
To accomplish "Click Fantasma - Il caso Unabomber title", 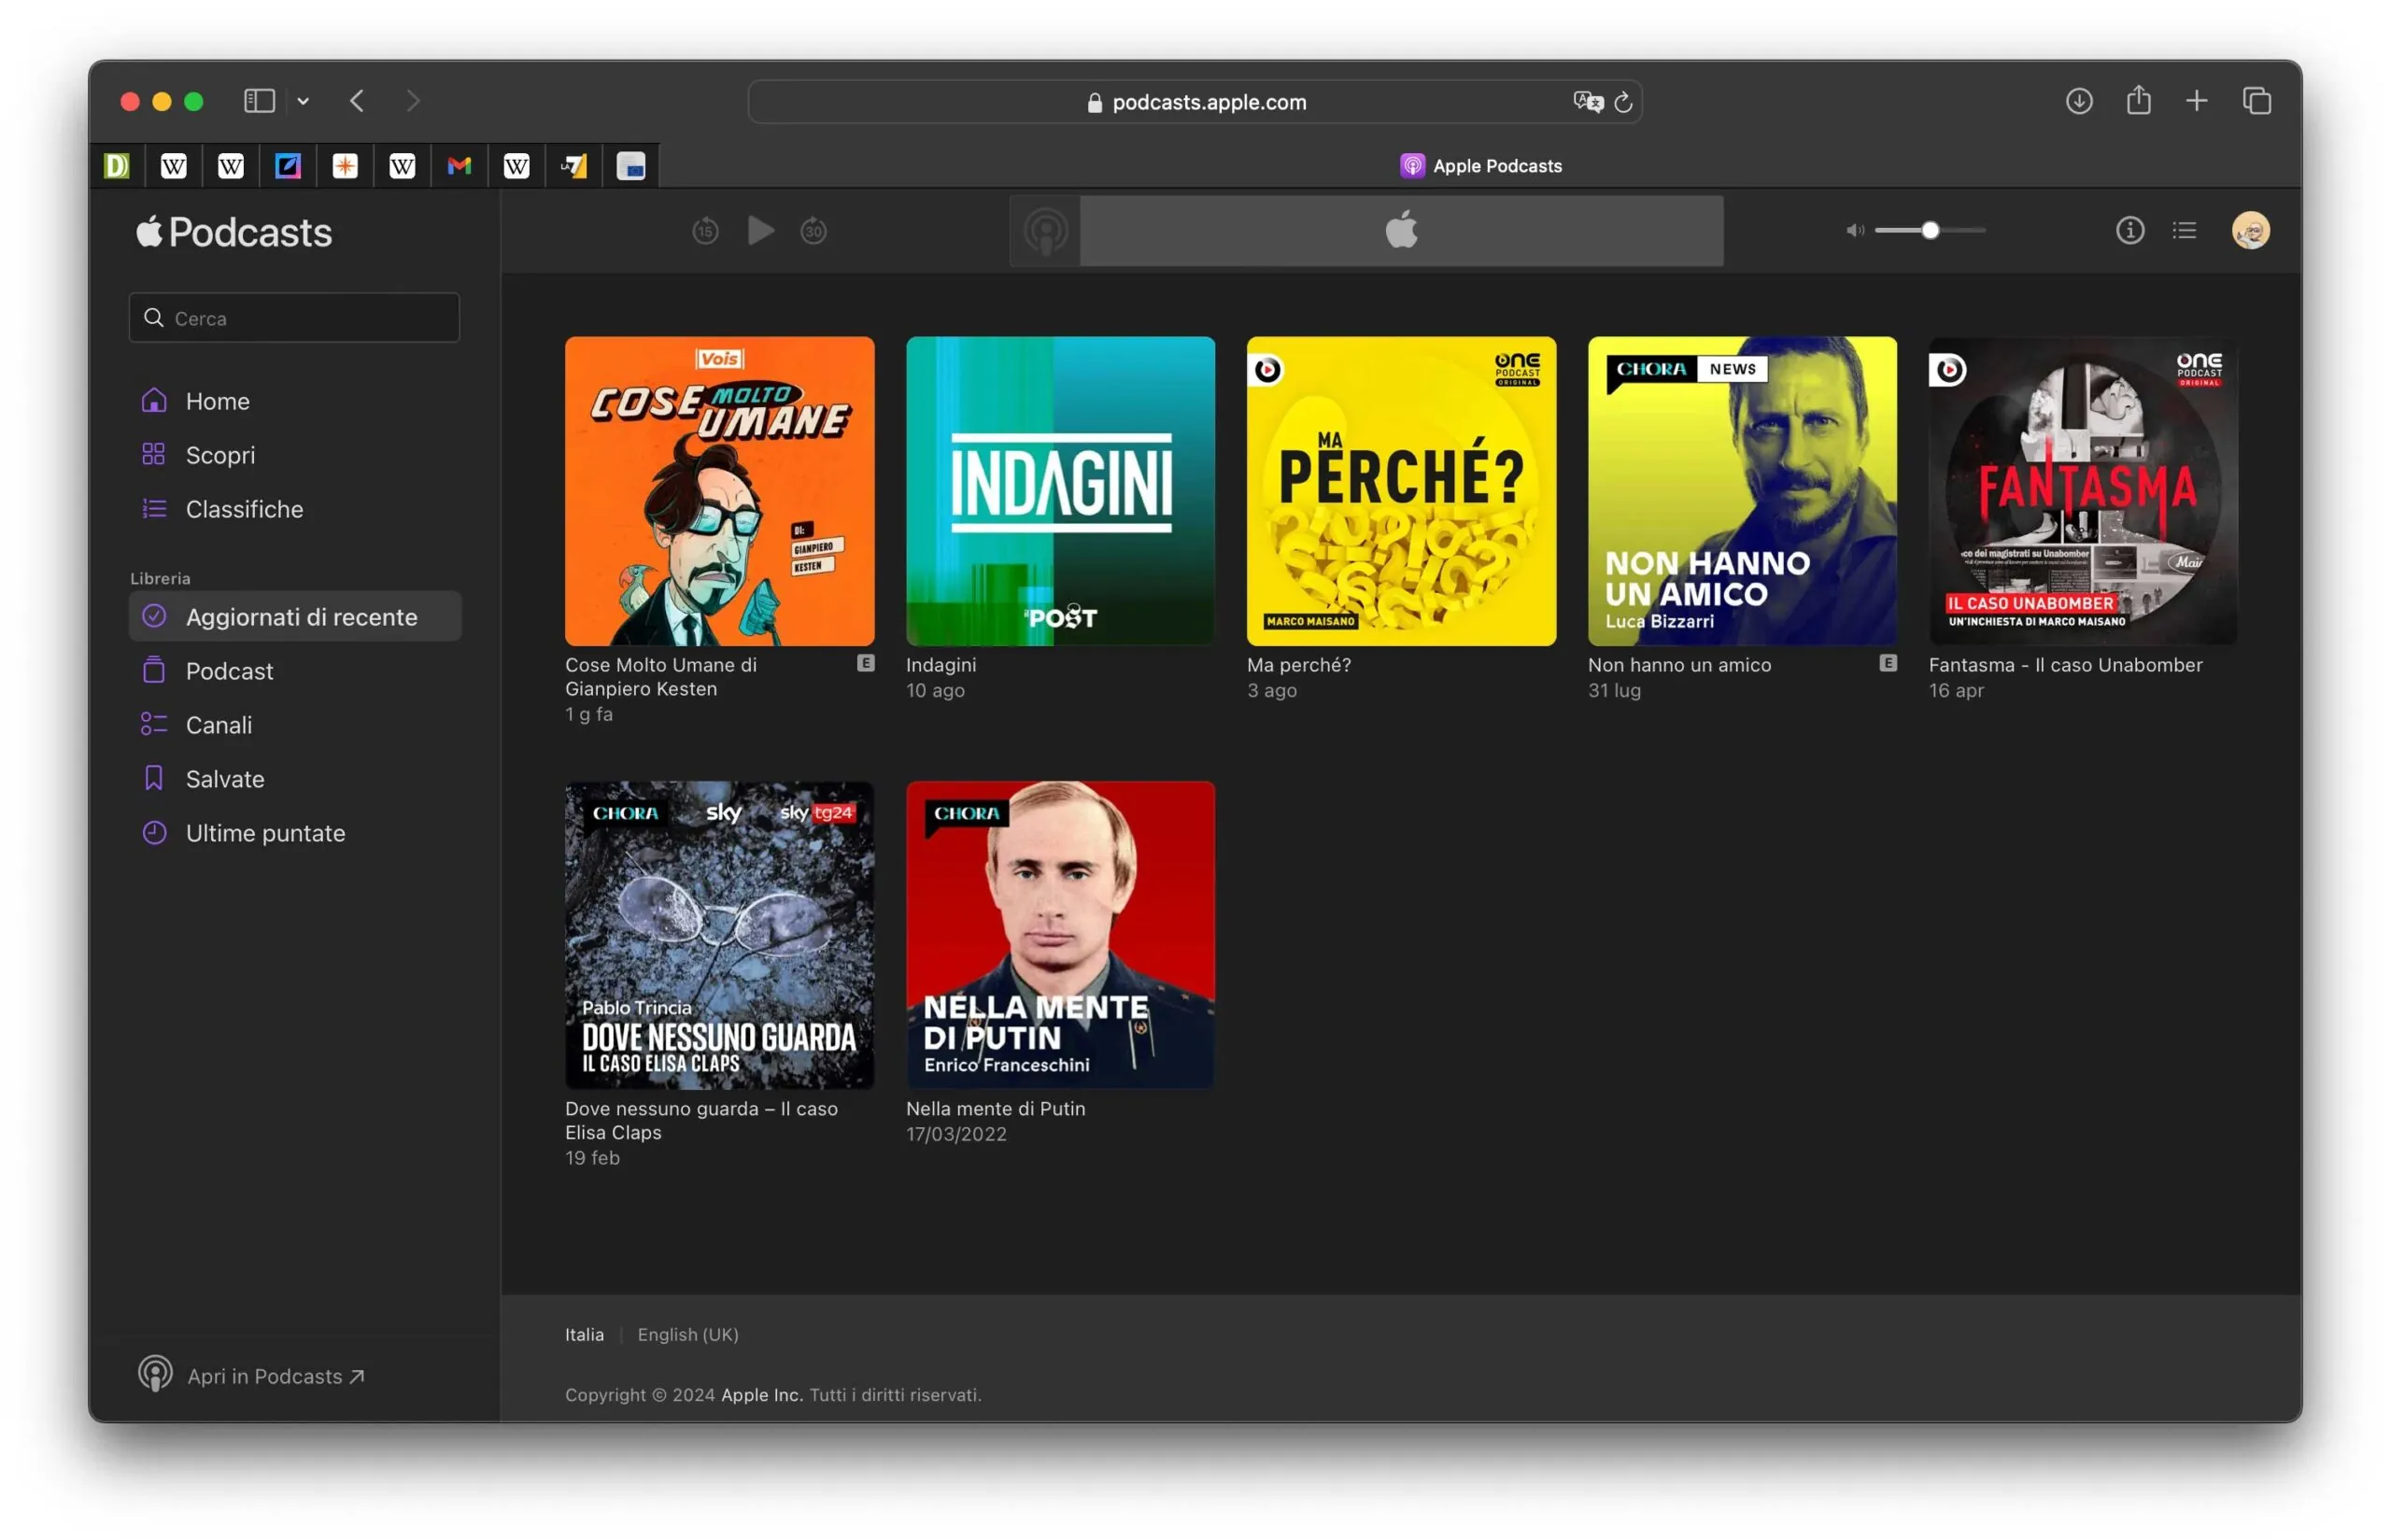I will point(2065,665).
